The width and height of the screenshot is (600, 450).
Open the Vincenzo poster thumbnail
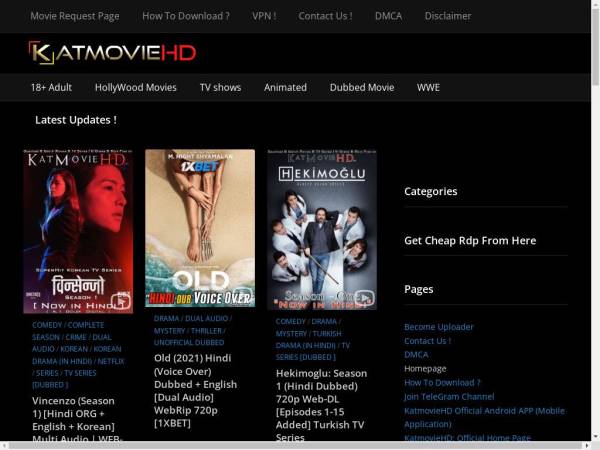(x=78, y=232)
